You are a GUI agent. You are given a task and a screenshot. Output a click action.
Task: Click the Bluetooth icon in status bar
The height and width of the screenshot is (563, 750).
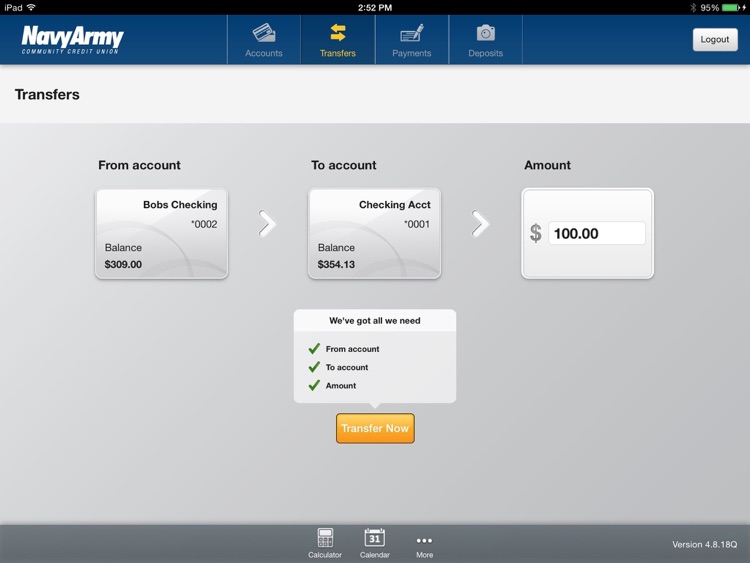[693, 8]
